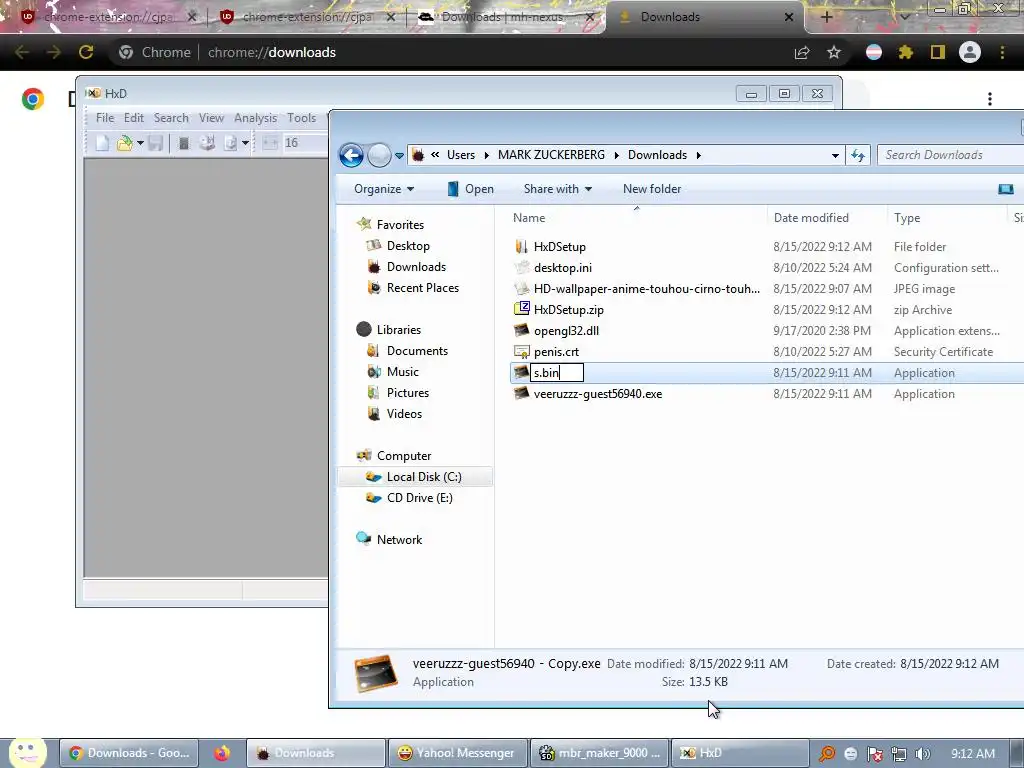Image resolution: width=1024 pixels, height=768 pixels.
Task: Click the Explorer forward navigation button
Action: [379, 155]
